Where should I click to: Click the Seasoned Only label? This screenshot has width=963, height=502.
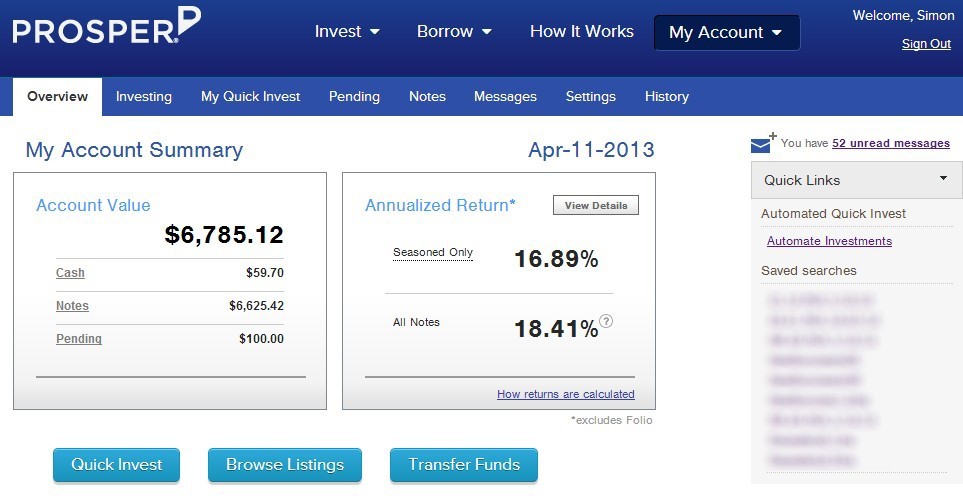[x=433, y=253]
